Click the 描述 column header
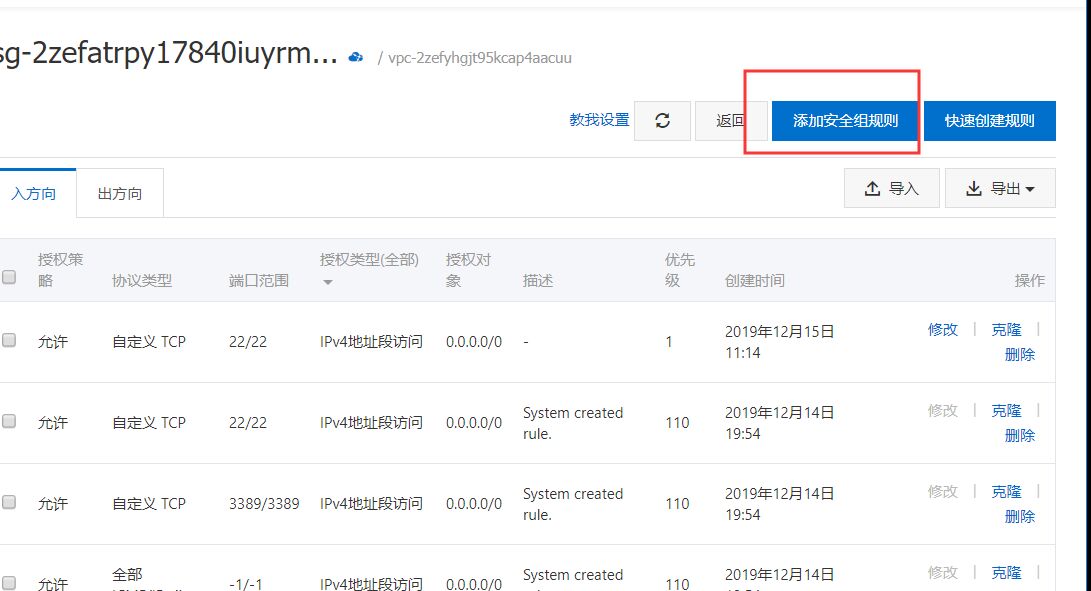 [538, 281]
